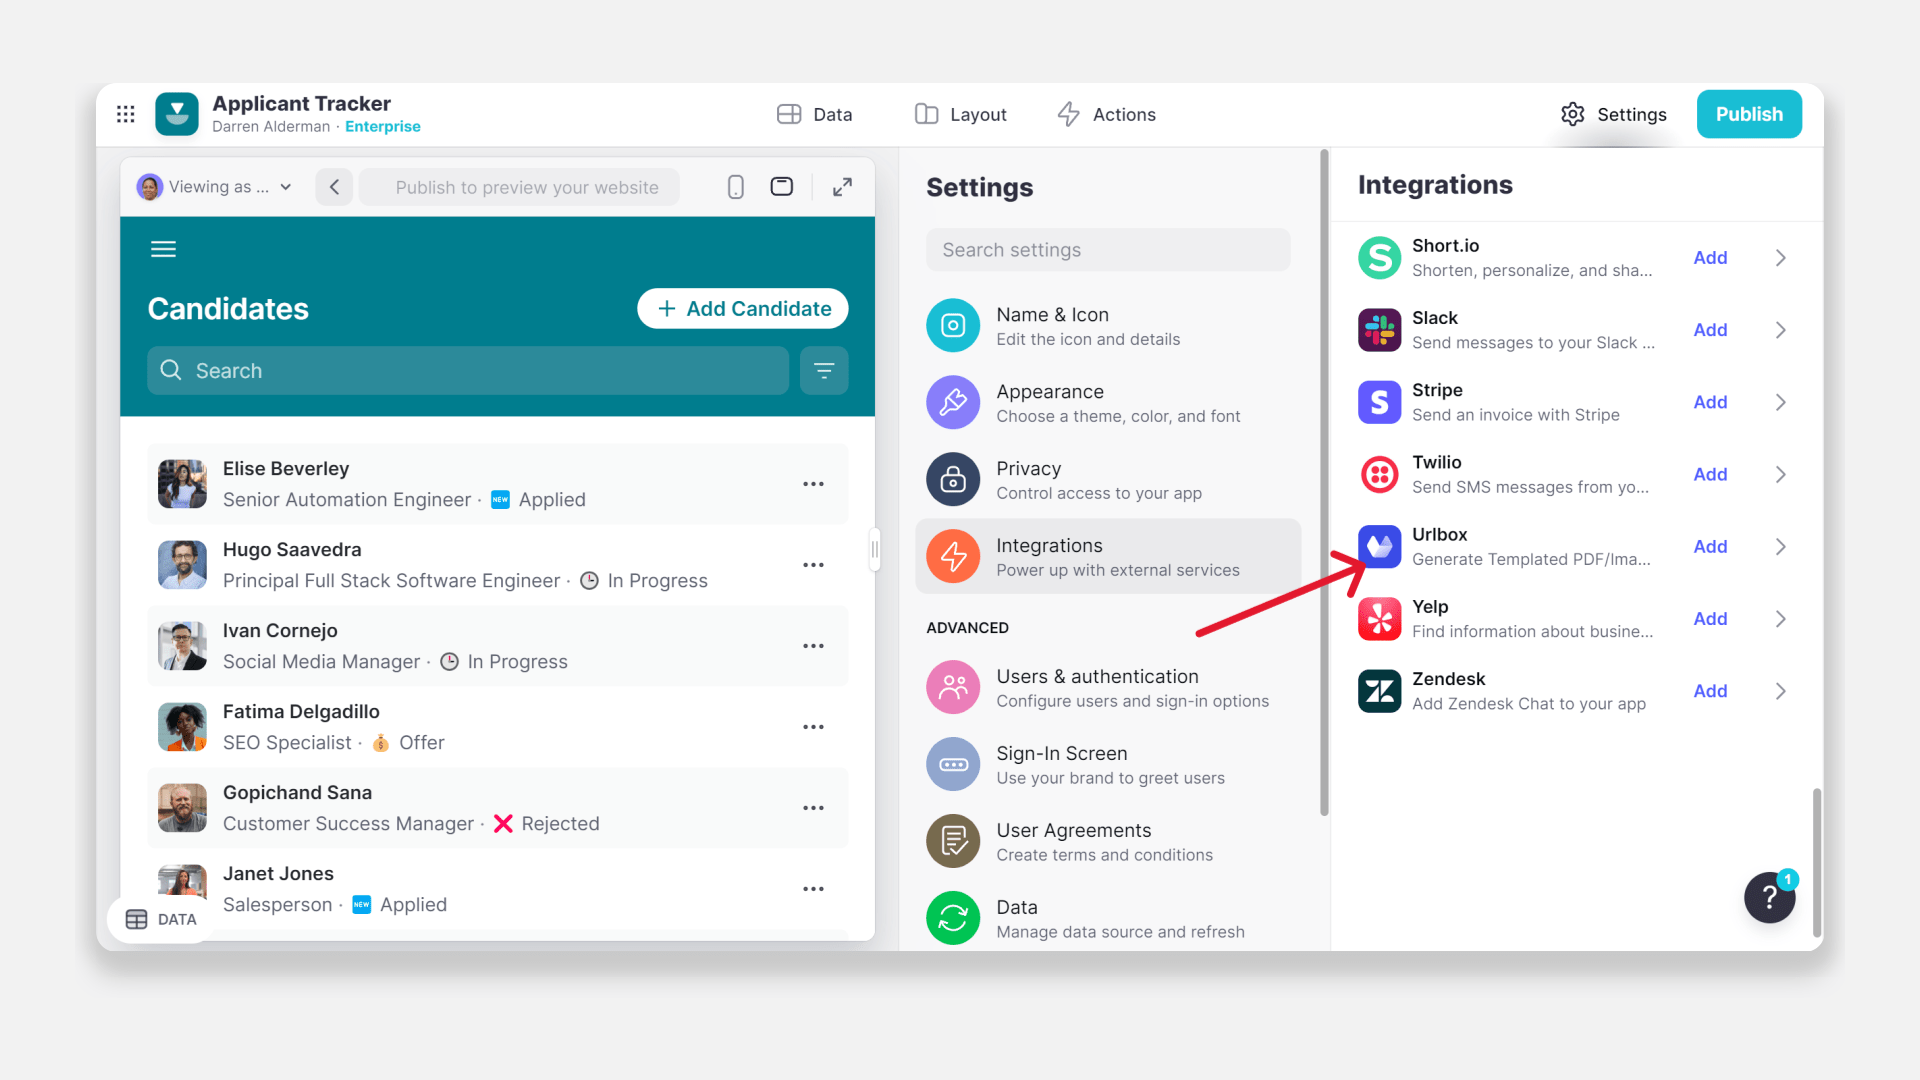Select the Privacy lock icon
The width and height of the screenshot is (1920, 1080).
point(953,479)
